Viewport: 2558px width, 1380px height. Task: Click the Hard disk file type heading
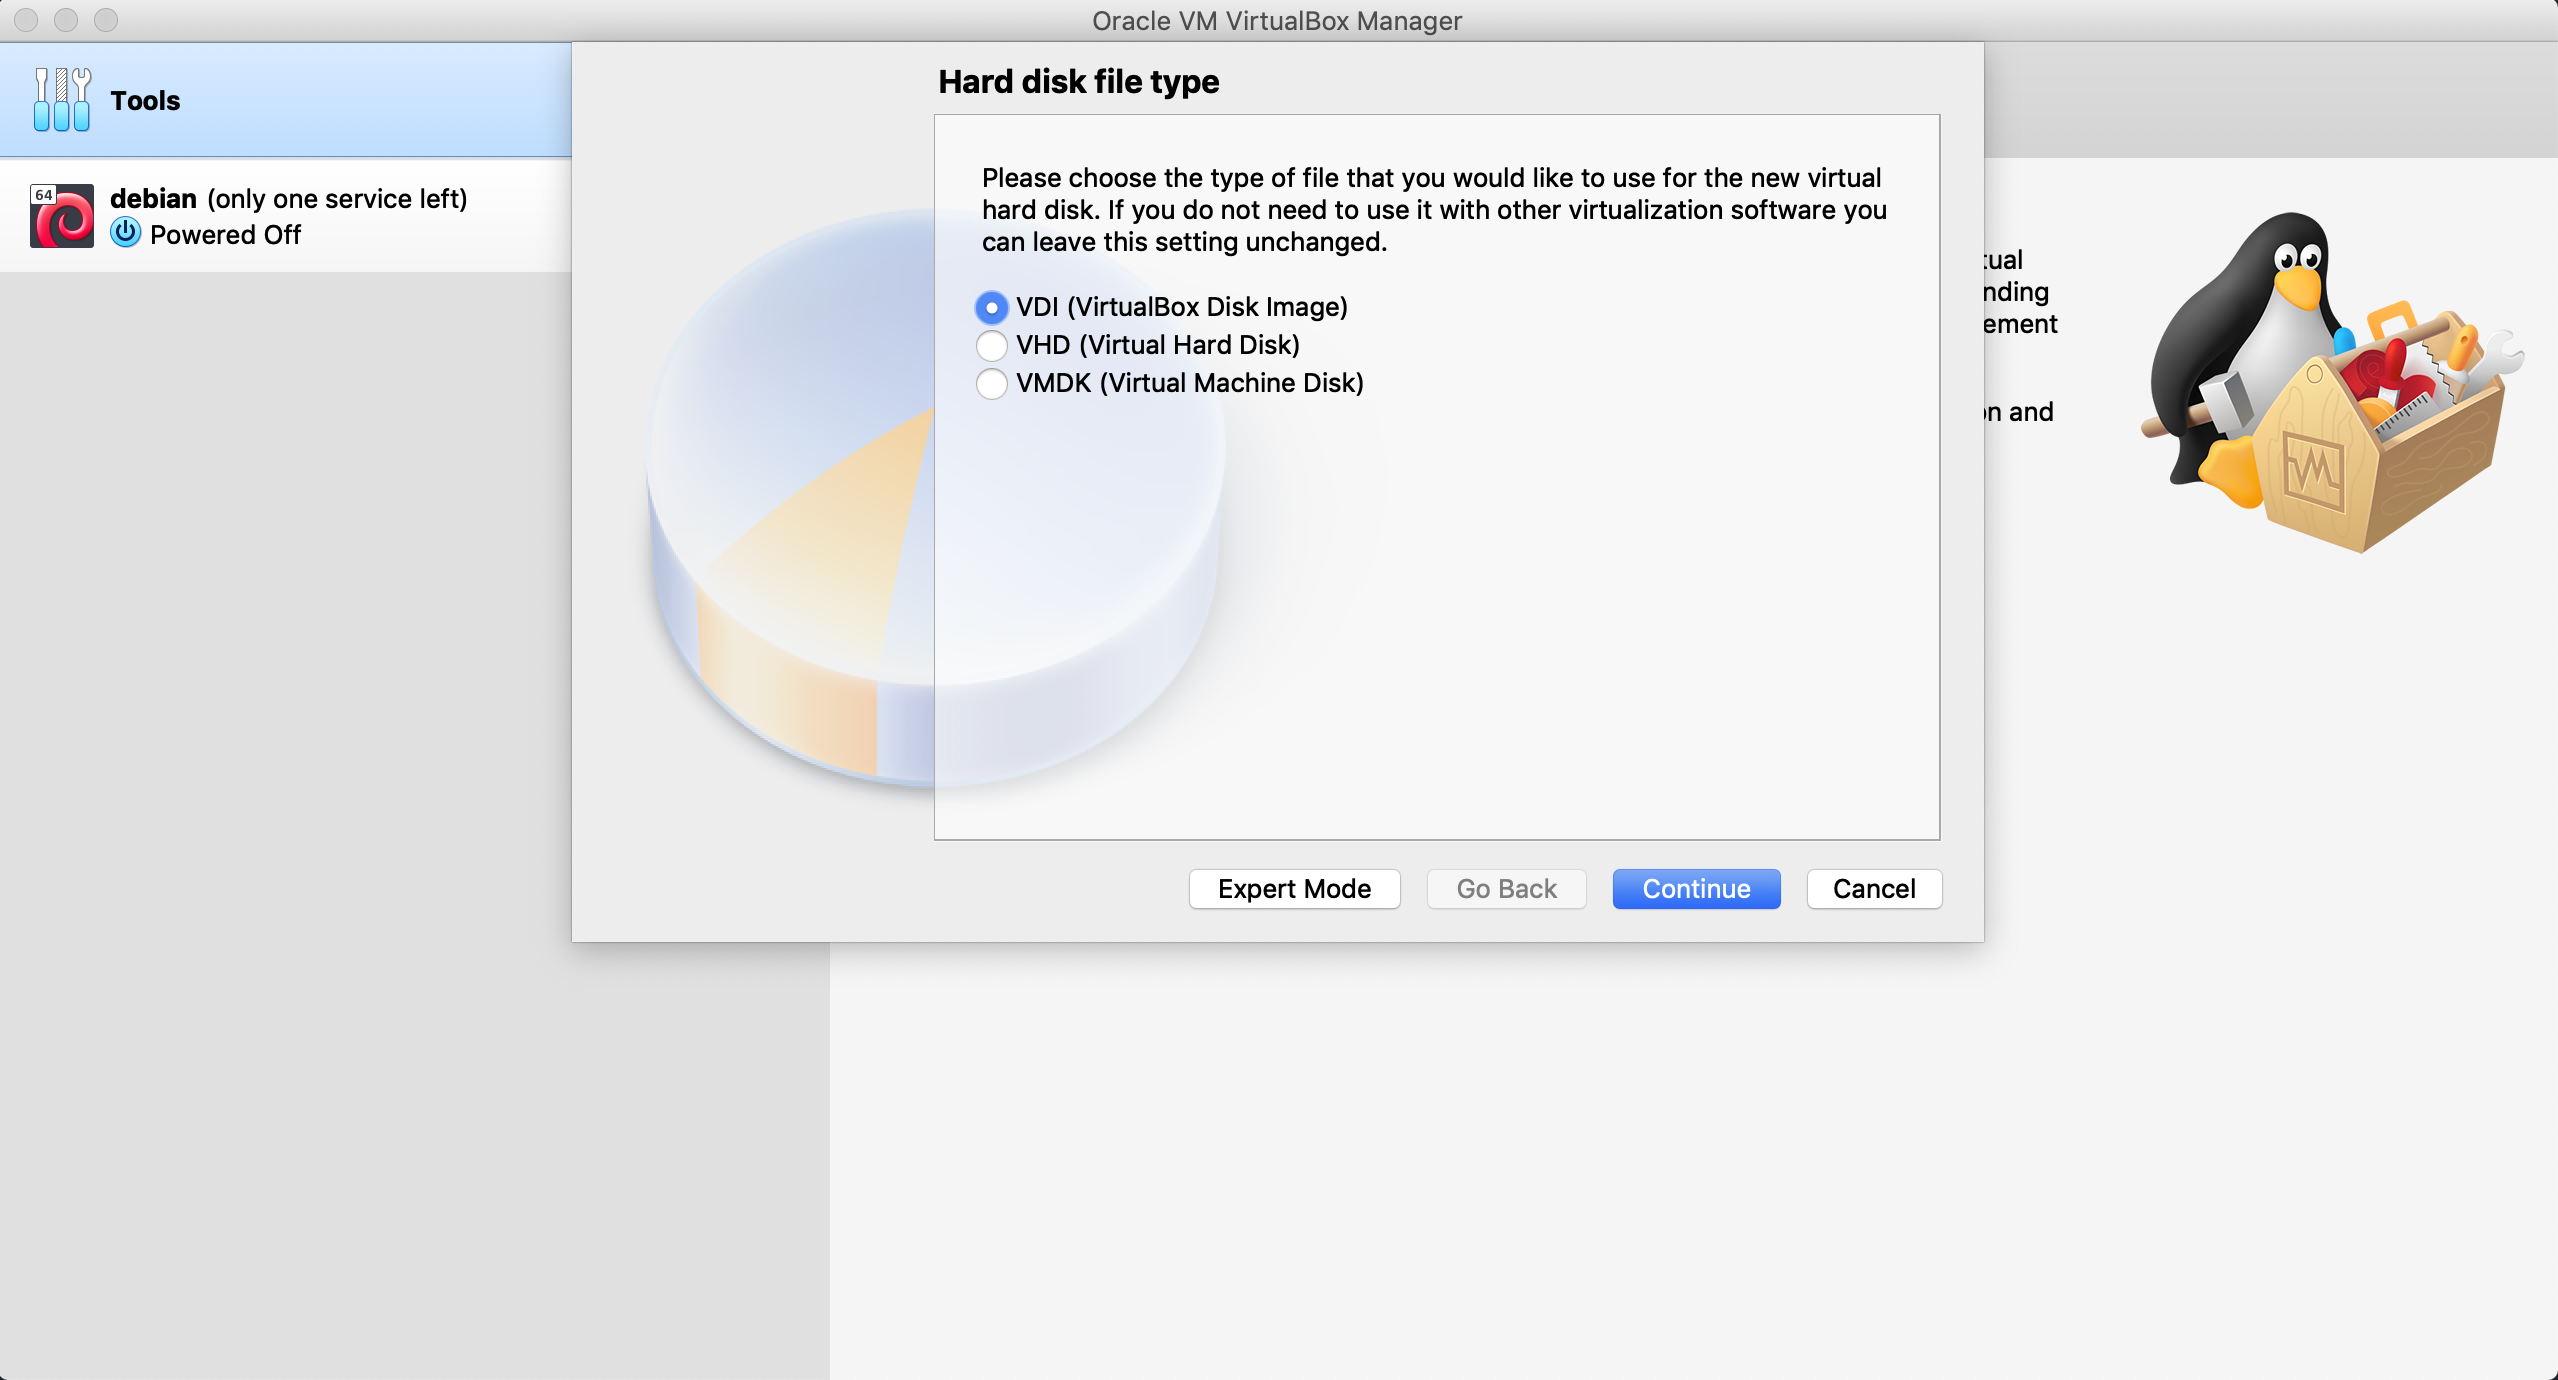pyautogui.click(x=1078, y=82)
